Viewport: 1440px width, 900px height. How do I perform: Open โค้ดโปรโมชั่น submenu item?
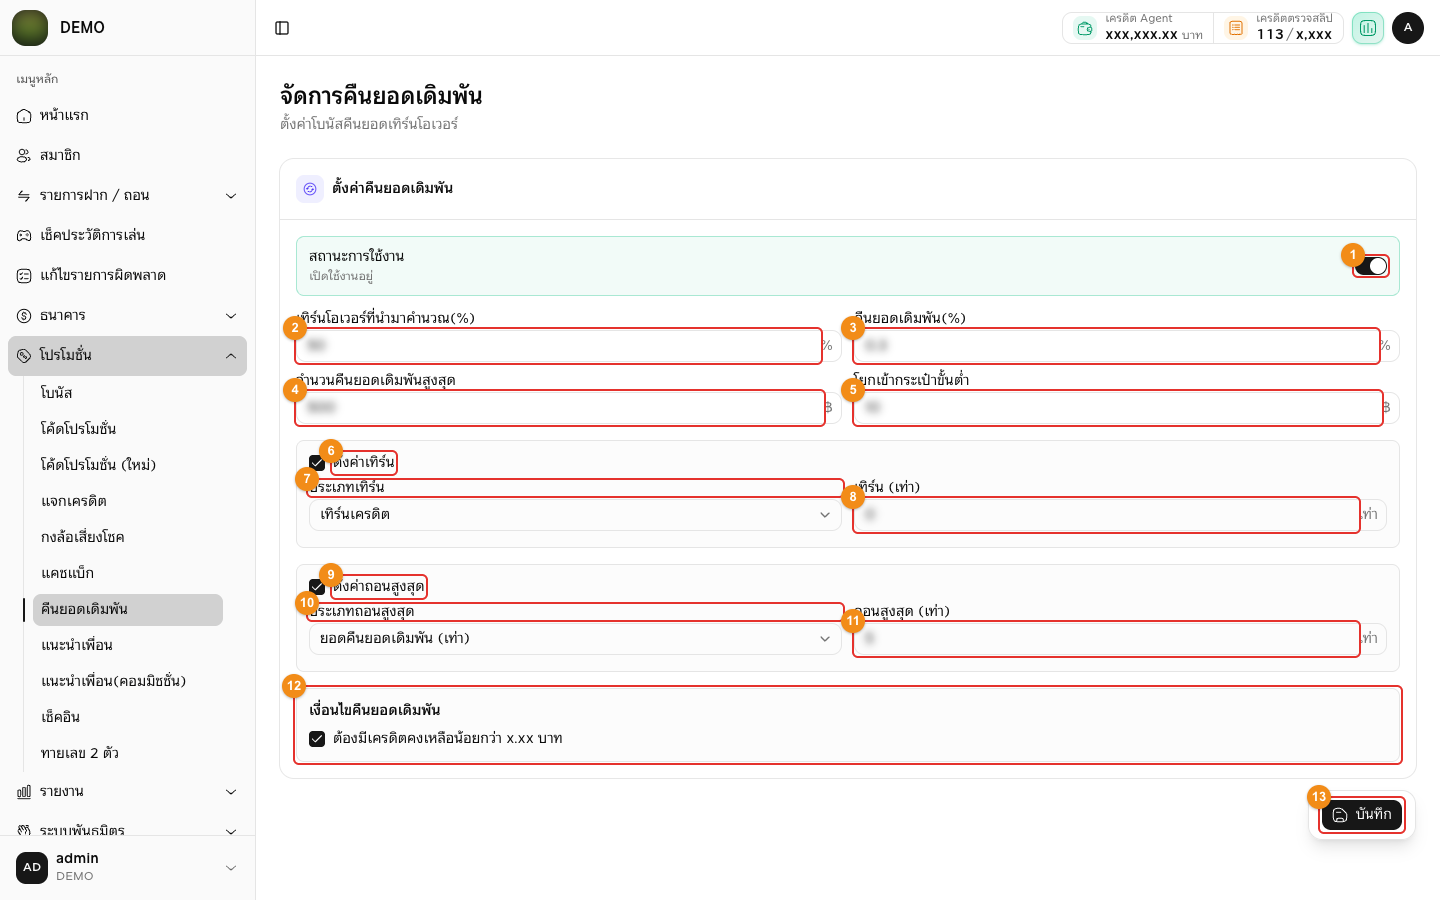128,430
